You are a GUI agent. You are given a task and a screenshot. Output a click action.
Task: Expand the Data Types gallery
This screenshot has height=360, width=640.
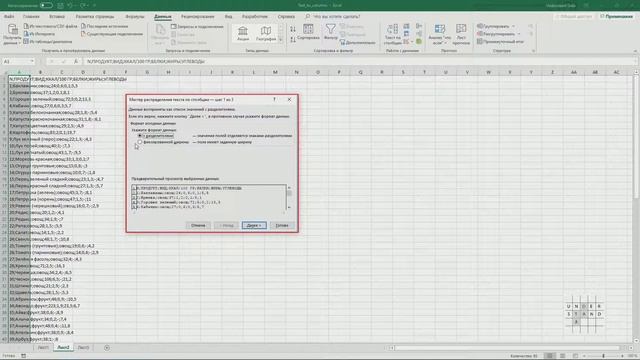[x=280, y=40]
